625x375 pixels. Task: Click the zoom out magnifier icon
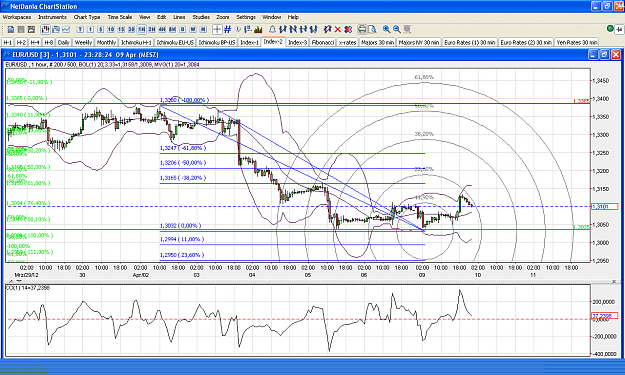tap(397, 29)
